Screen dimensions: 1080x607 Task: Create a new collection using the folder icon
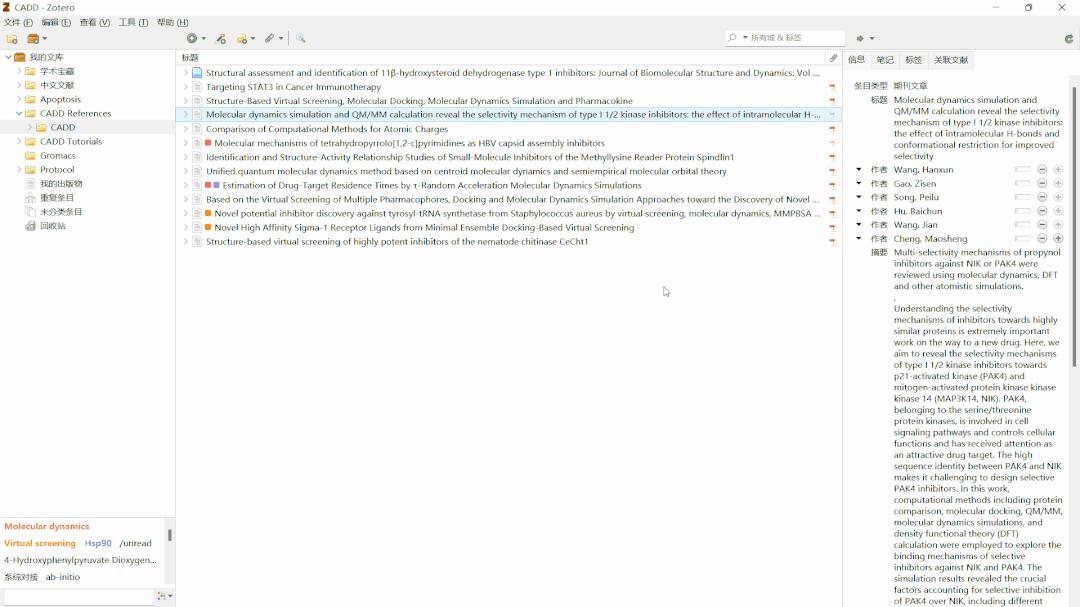[11, 38]
